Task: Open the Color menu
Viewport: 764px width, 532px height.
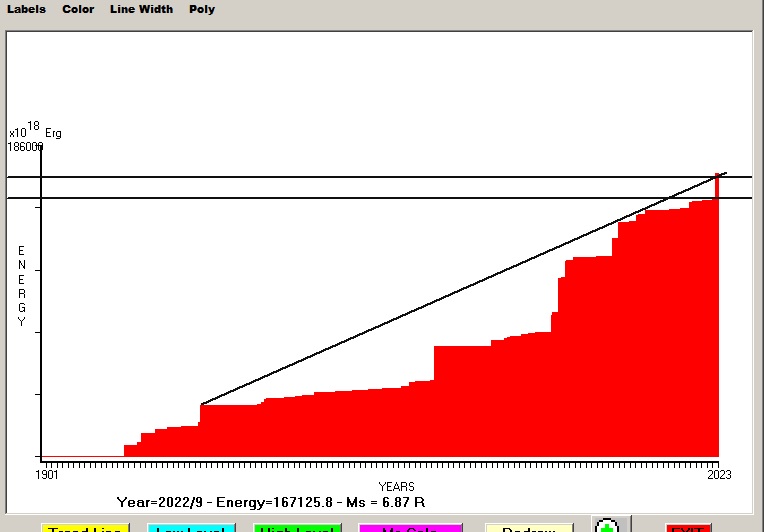Action: pyautogui.click(x=78, y=9)
